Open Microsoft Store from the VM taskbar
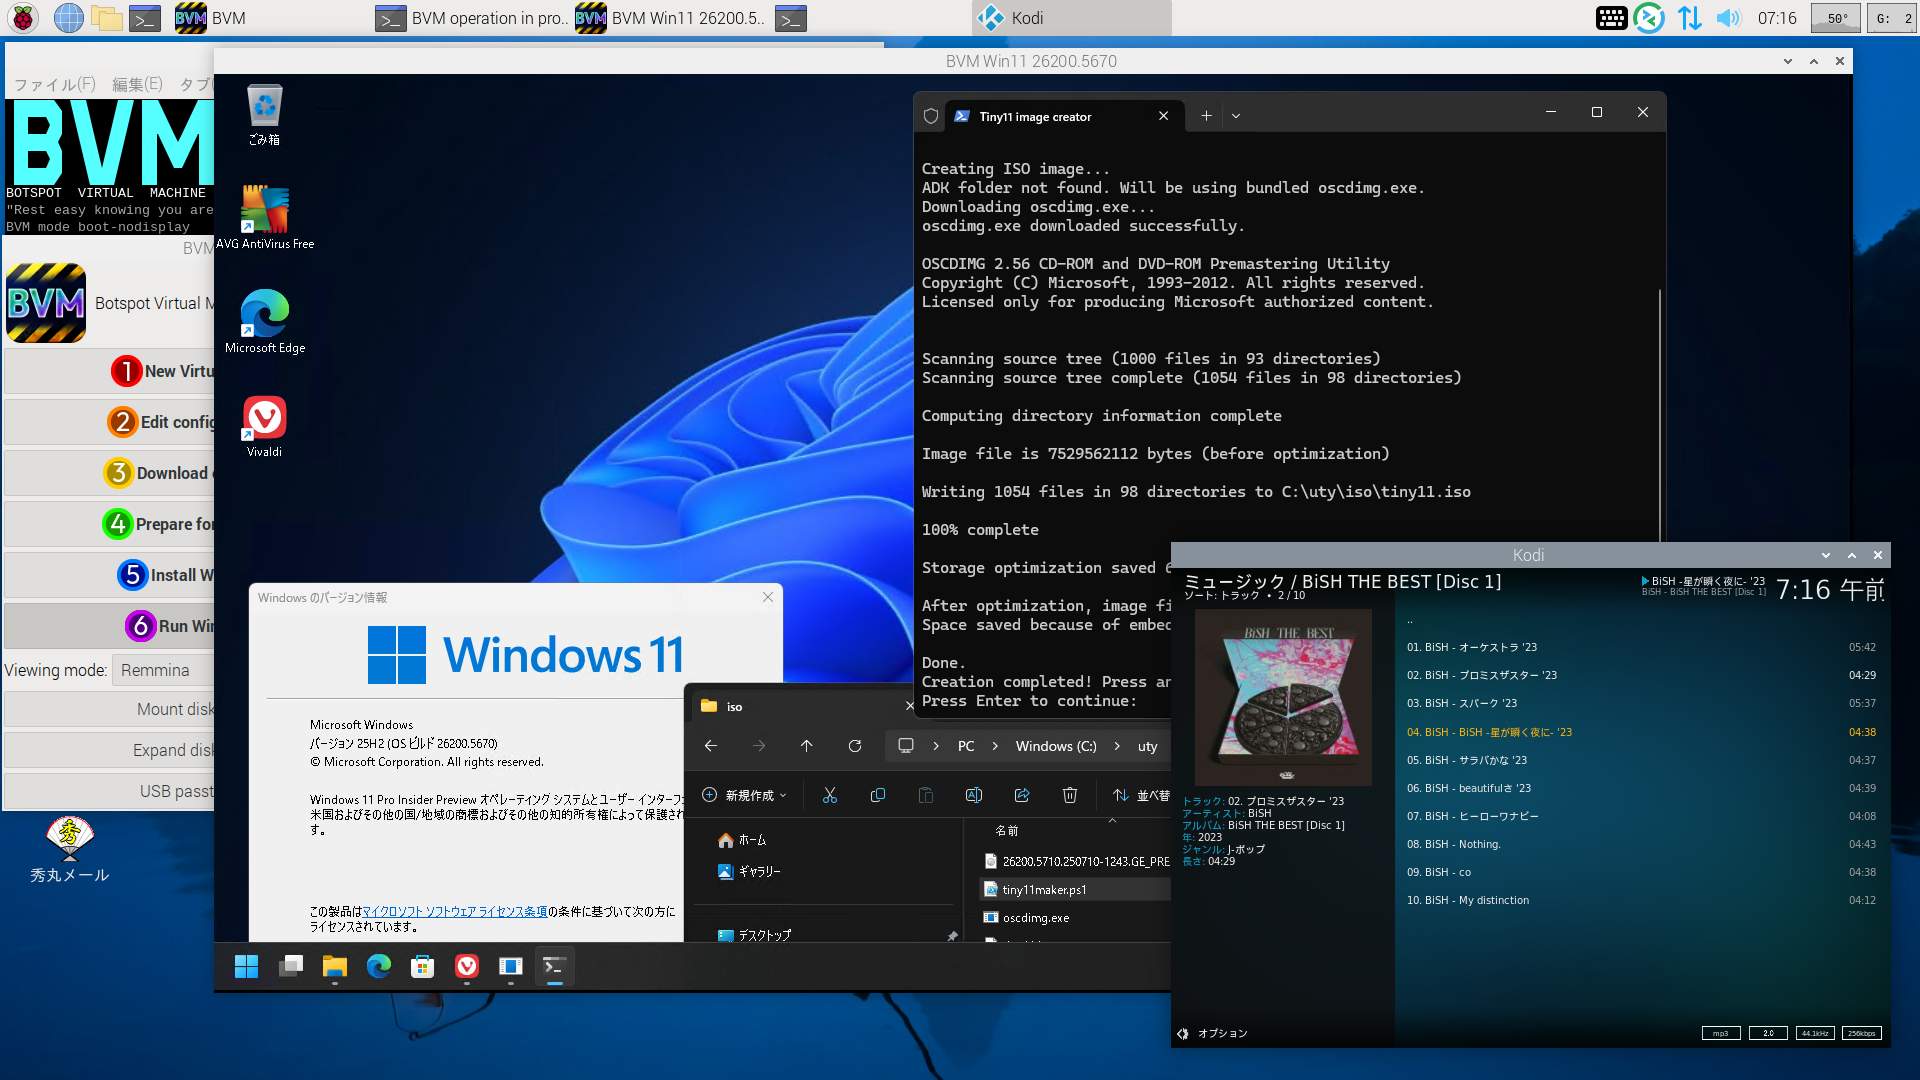The height and width of the screenshot is (1080, 1920). (x=422, y=966)
